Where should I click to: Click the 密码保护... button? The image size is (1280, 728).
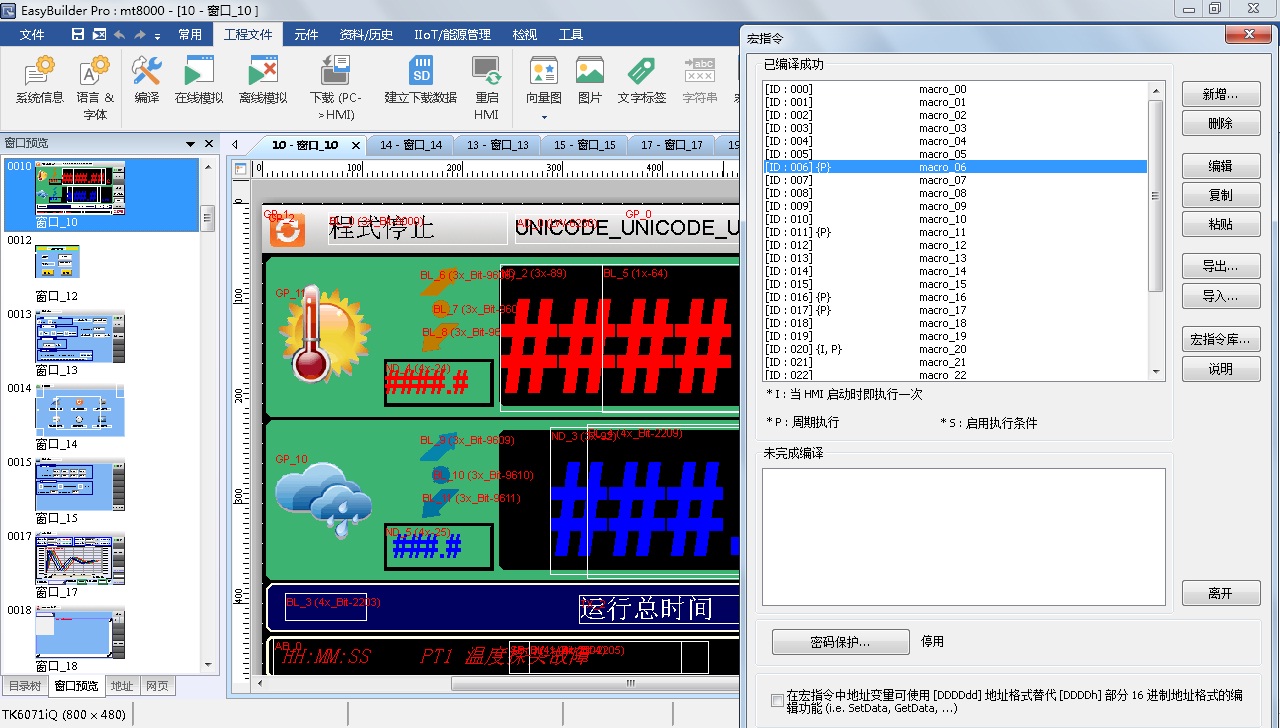(840, 642)
